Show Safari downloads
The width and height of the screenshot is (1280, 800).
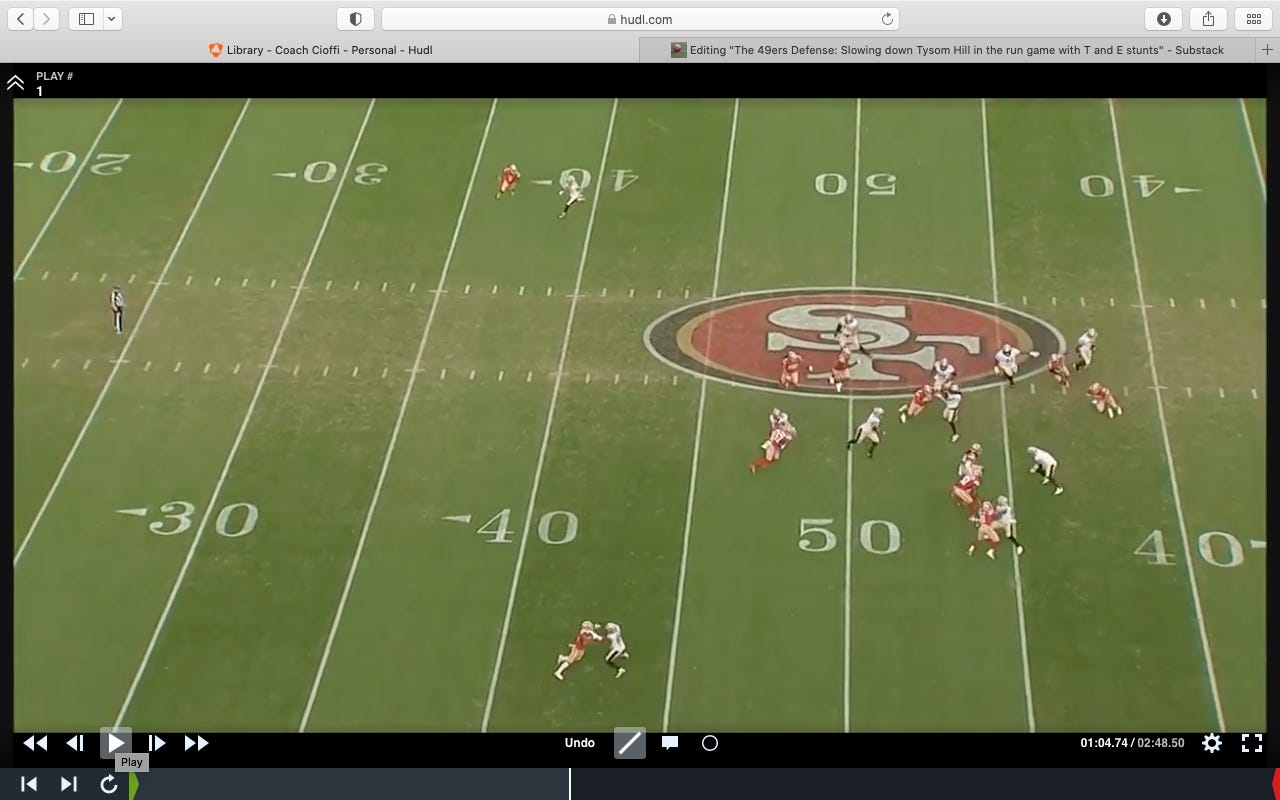1164,19
